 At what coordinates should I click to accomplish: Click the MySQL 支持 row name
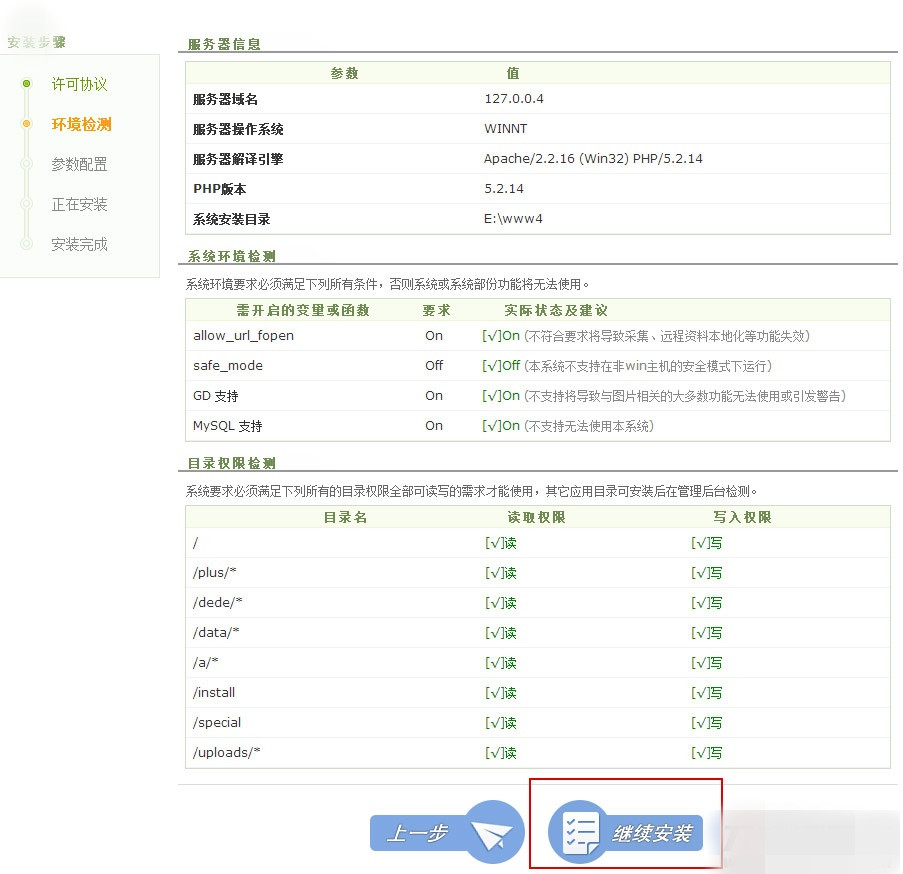click(228, 425)
